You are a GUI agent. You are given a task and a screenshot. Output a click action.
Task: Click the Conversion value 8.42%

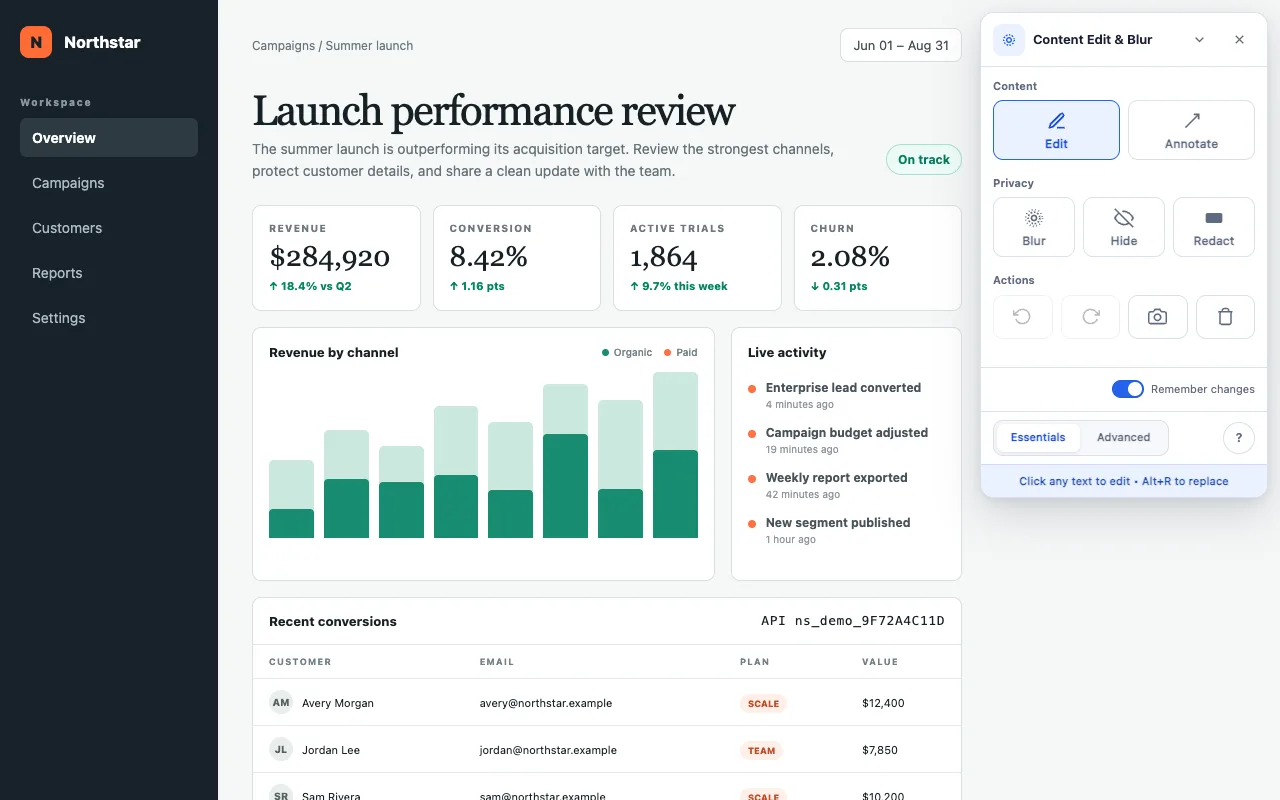(488, 257)
